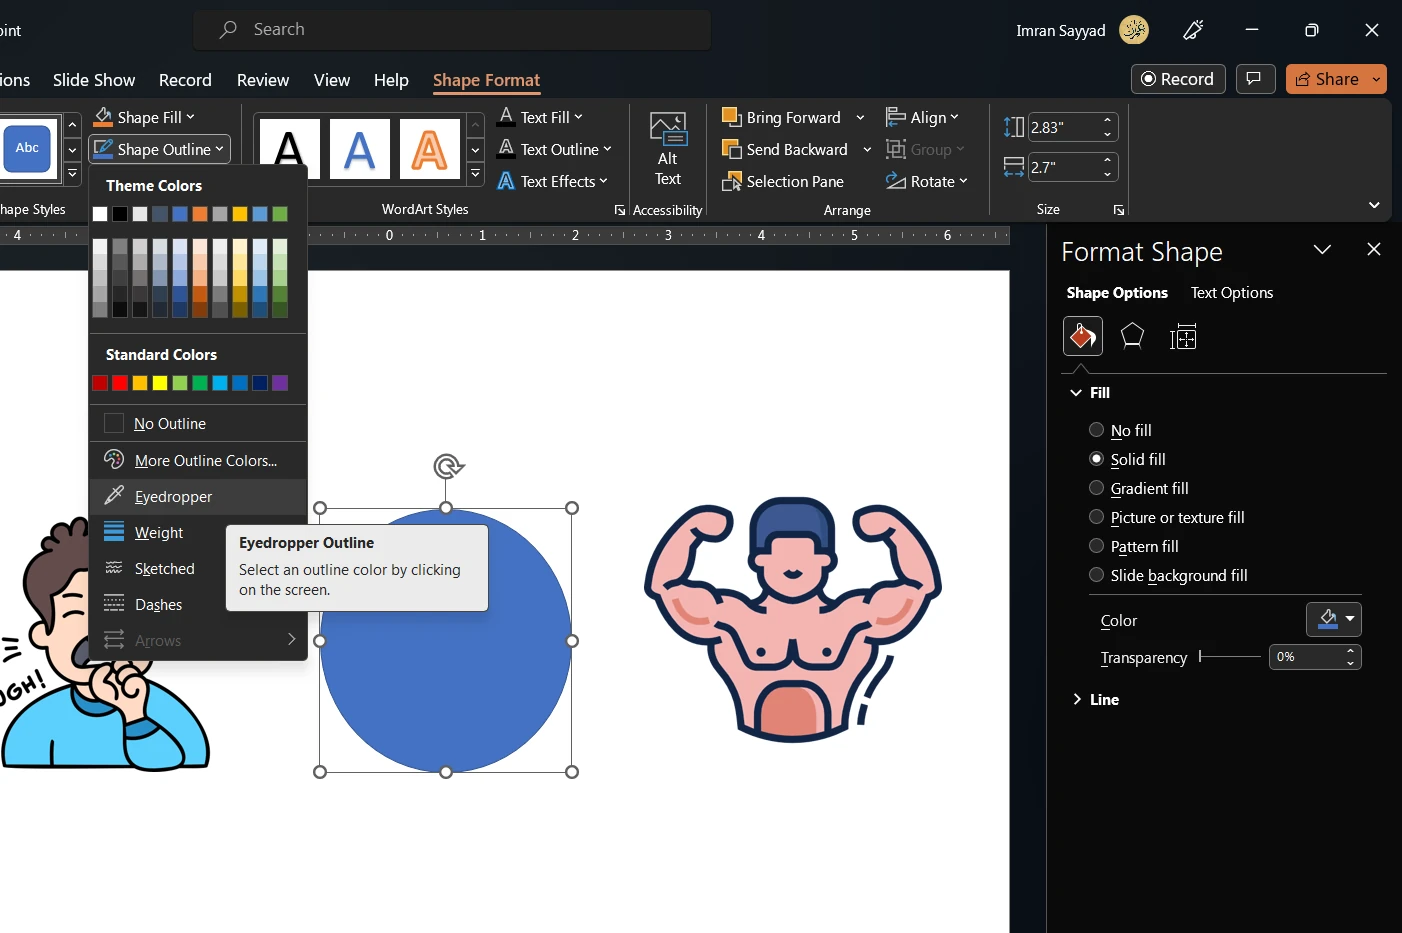Switch to the Text Options tab

pyautogui.click(x=1231, y=292)
